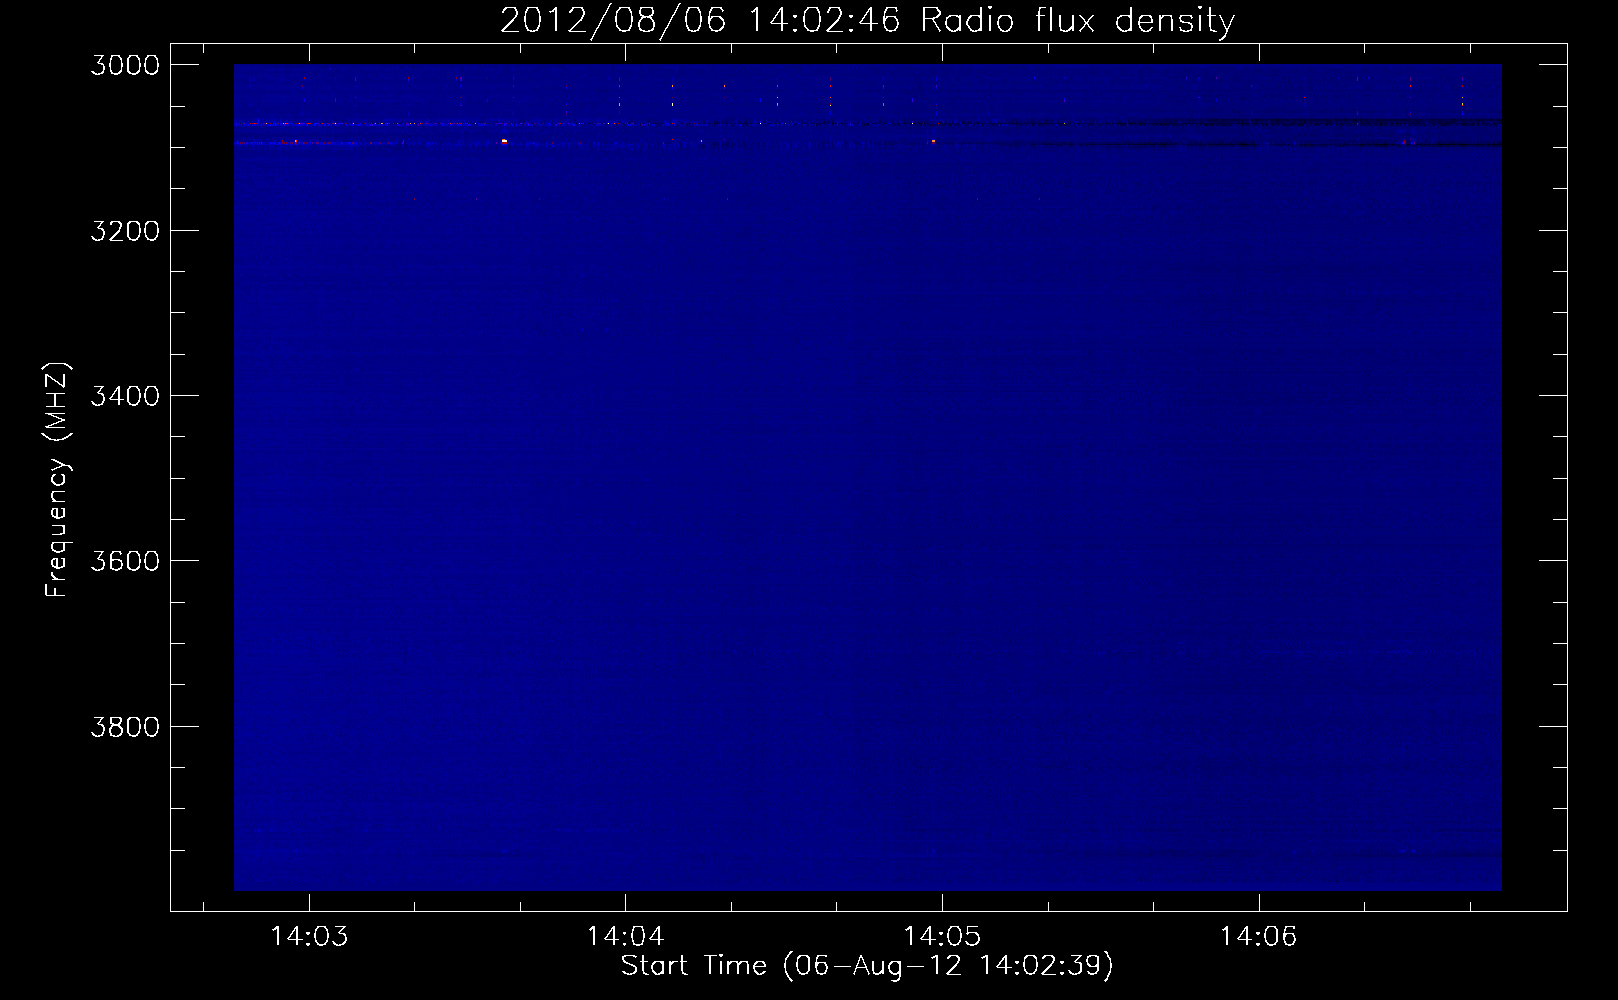Click the plot title '2012/08/06 14:02:46 Radio flux density'
The width and height of the screenshot is (1618, 1000).
coord(867,20)
